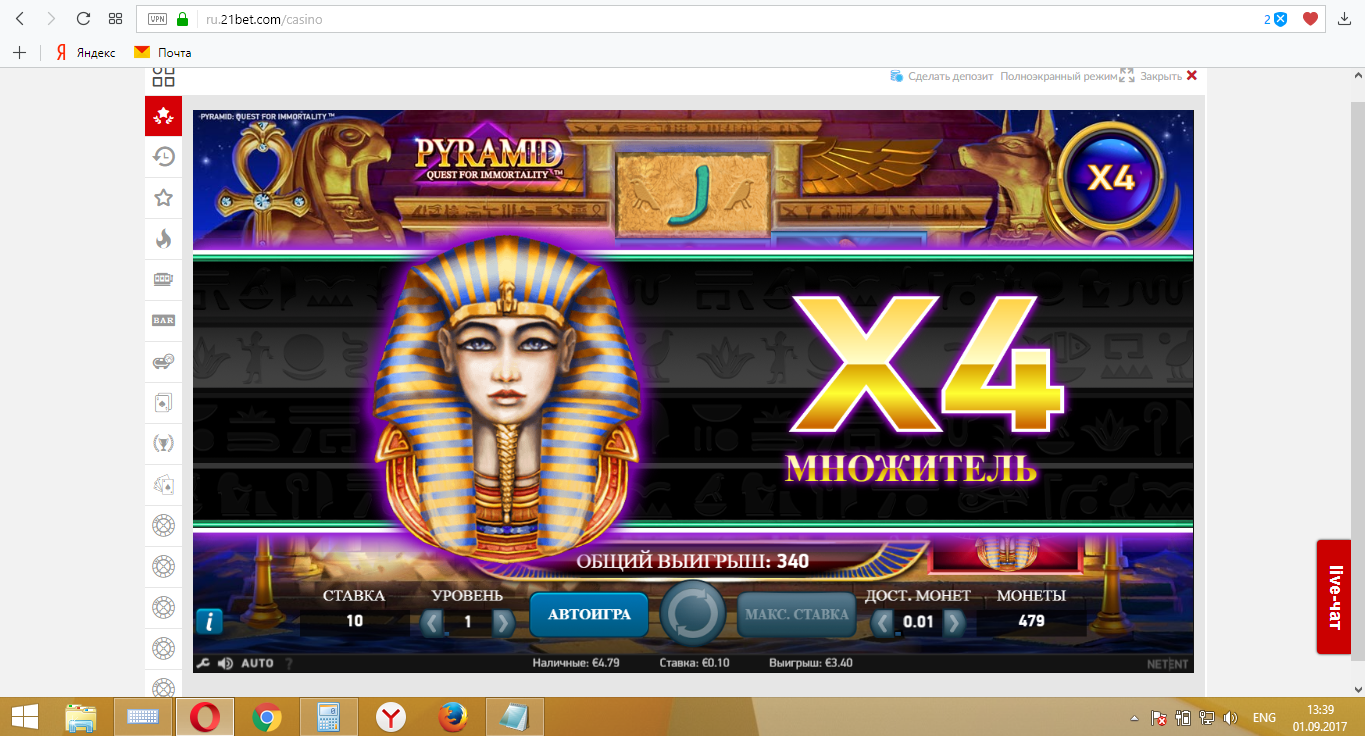Open the Calculator taskbar icon
The height and width of the screenshot is (736, 1365).
pyautogui.click(x=328, y=717)
